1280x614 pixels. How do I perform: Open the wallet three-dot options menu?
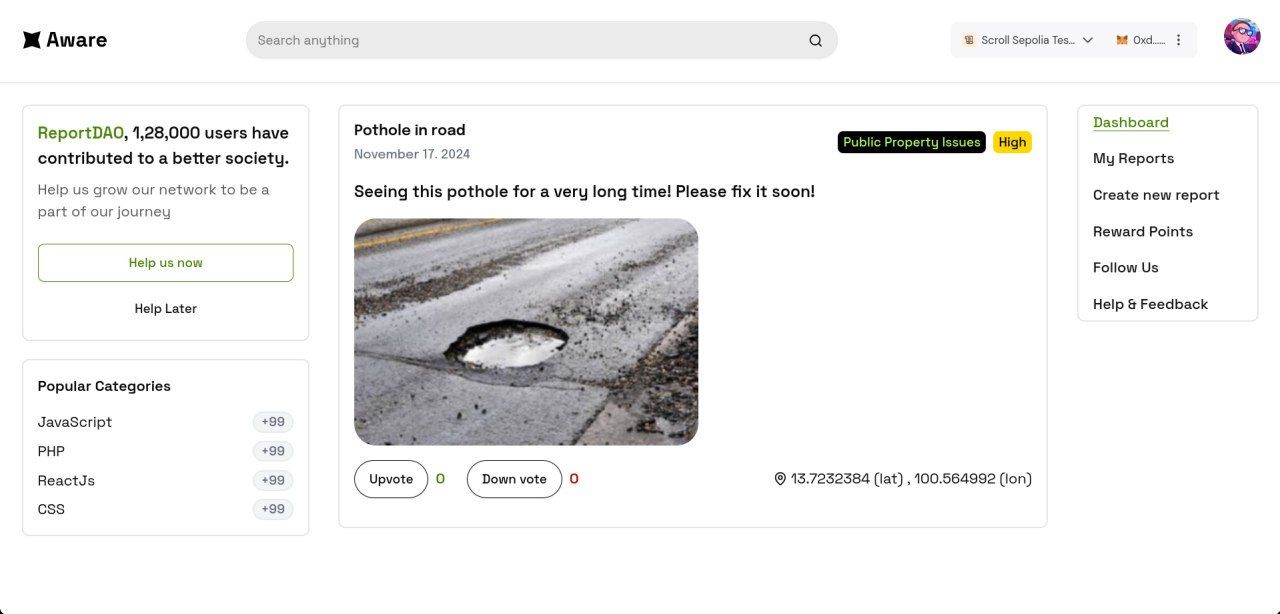pyautogui.click(x=1178, y=40)
